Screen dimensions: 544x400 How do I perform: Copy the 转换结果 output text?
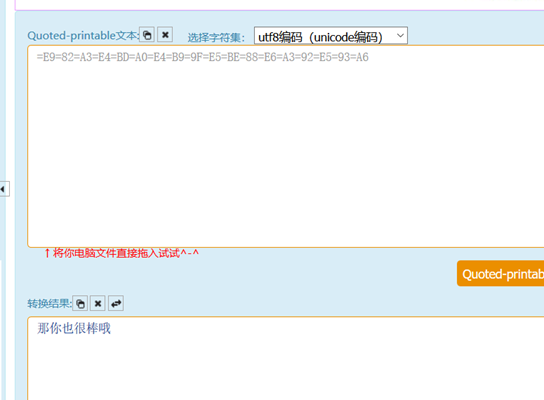(x=80, y=304)
